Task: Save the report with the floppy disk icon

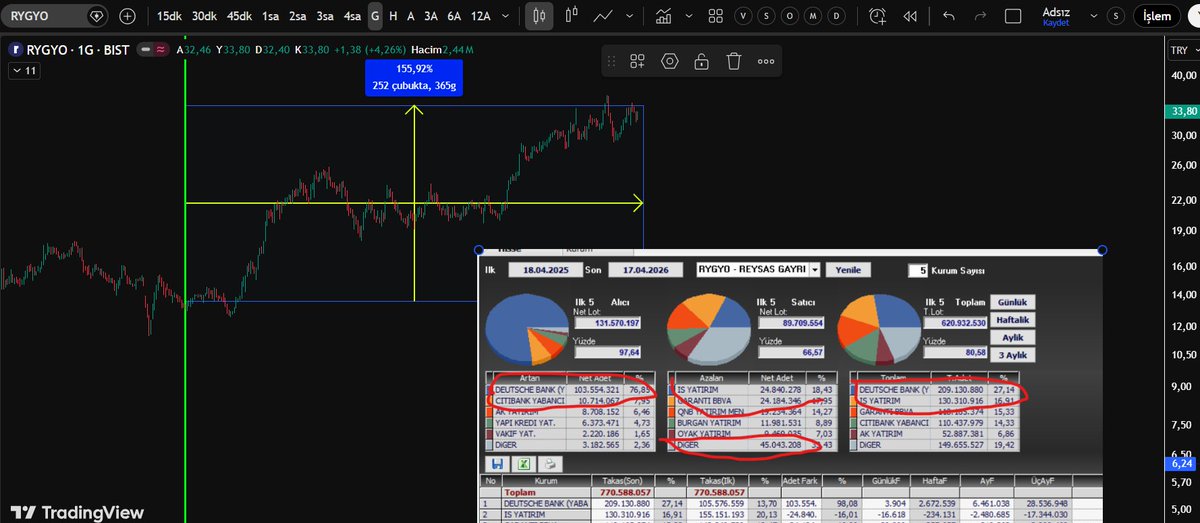Action: click(497, 464)
